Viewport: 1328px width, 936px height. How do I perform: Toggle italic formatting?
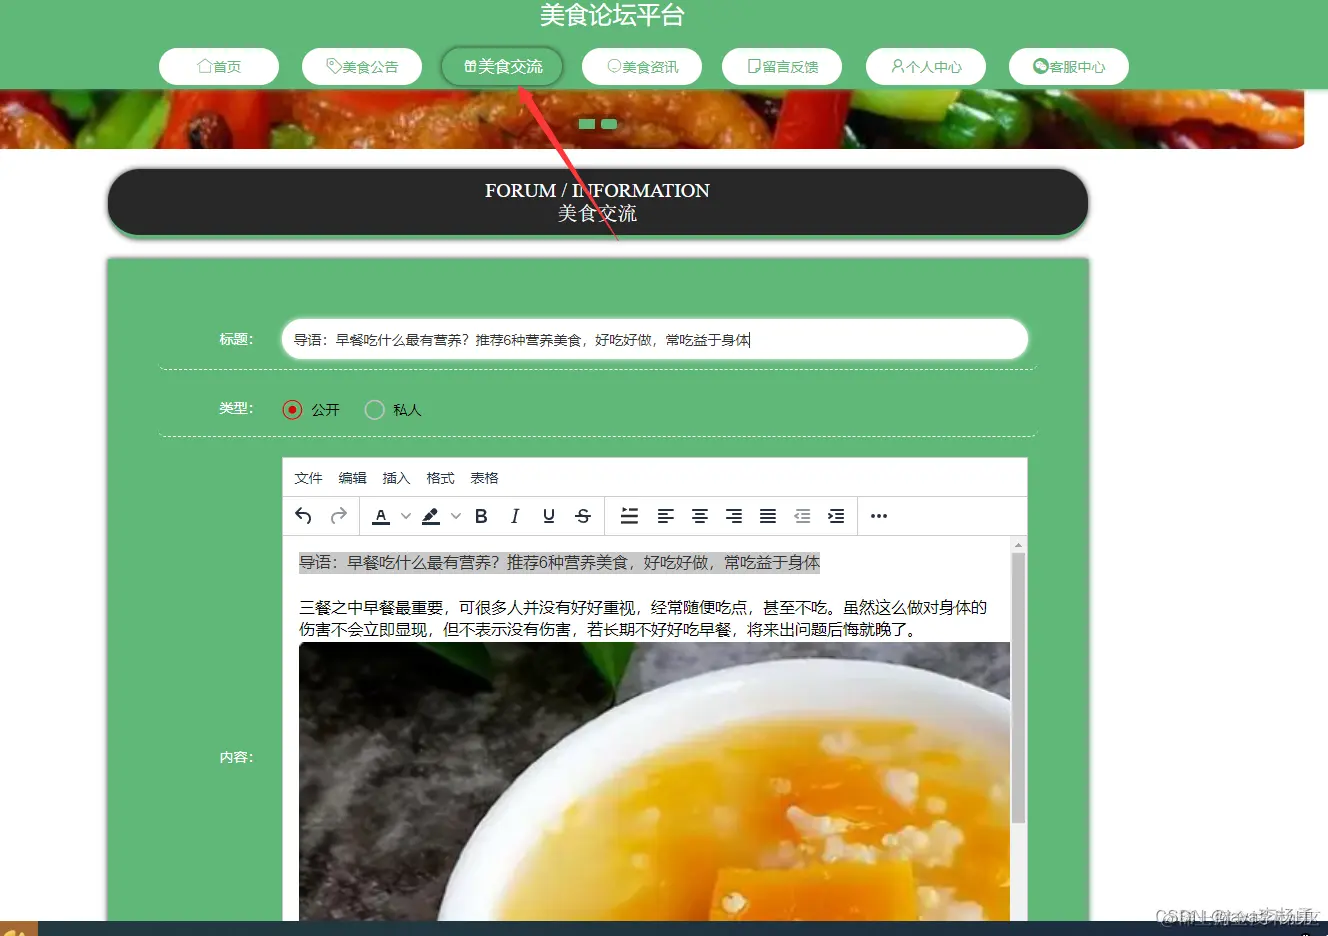click(515, 516)
